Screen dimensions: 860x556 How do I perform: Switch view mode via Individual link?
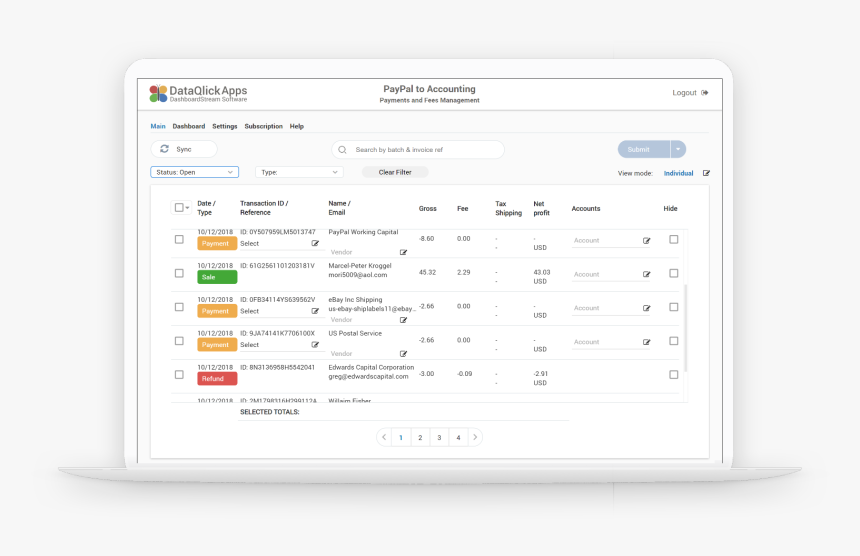click(x=678, y=173)
